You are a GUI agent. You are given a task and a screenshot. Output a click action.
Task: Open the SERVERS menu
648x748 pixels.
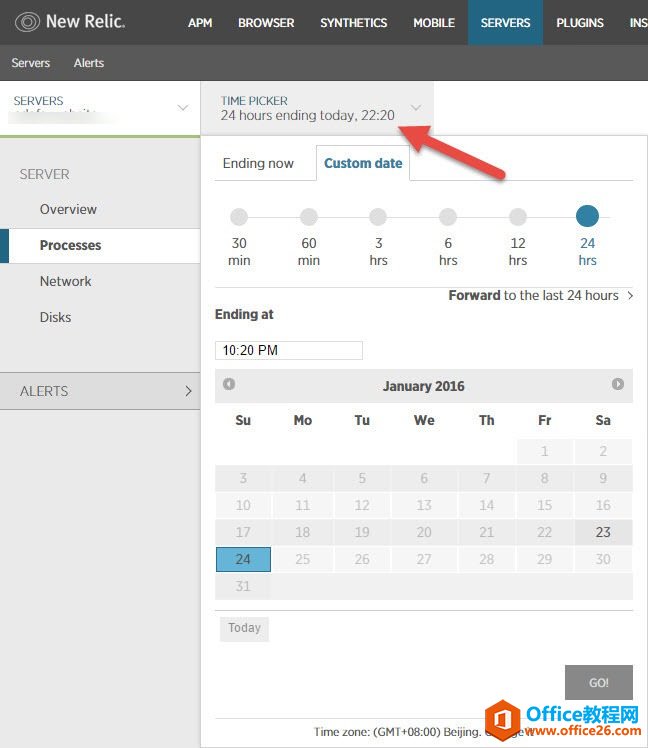click(505, 22)
